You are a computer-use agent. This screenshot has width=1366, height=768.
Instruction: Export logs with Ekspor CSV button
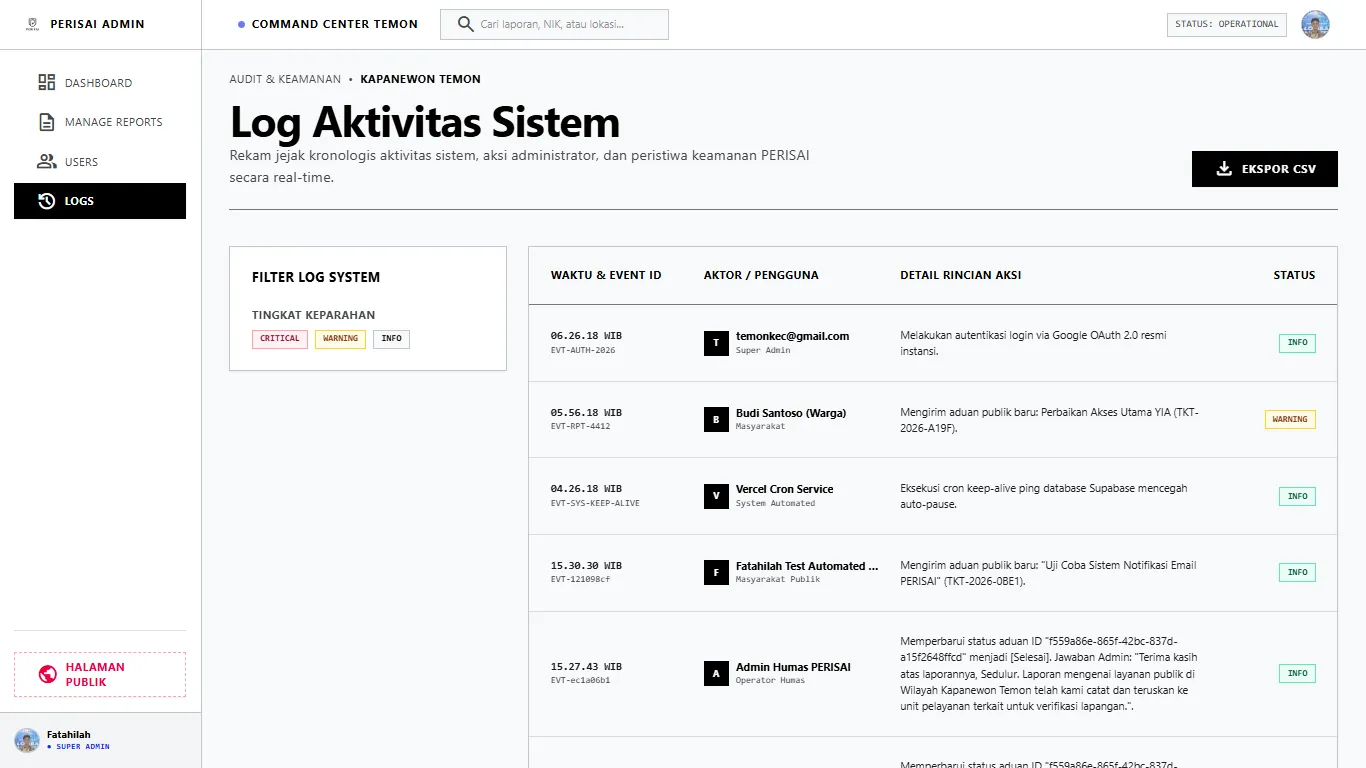pyautogui.click(x=1265, y=169)
